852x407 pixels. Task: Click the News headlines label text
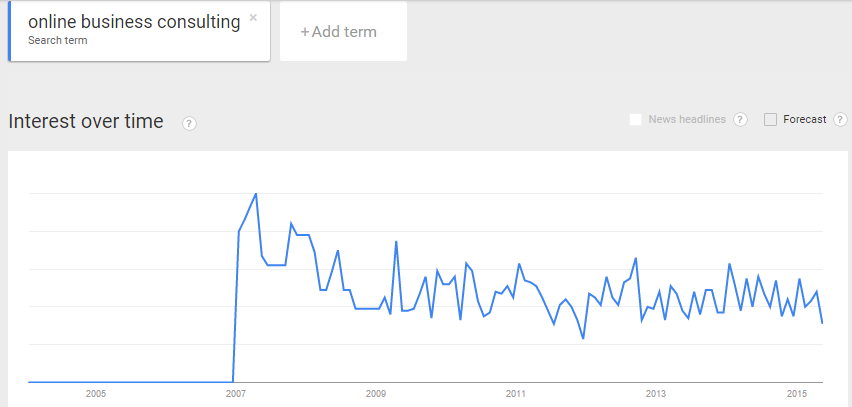click(687, 120)
